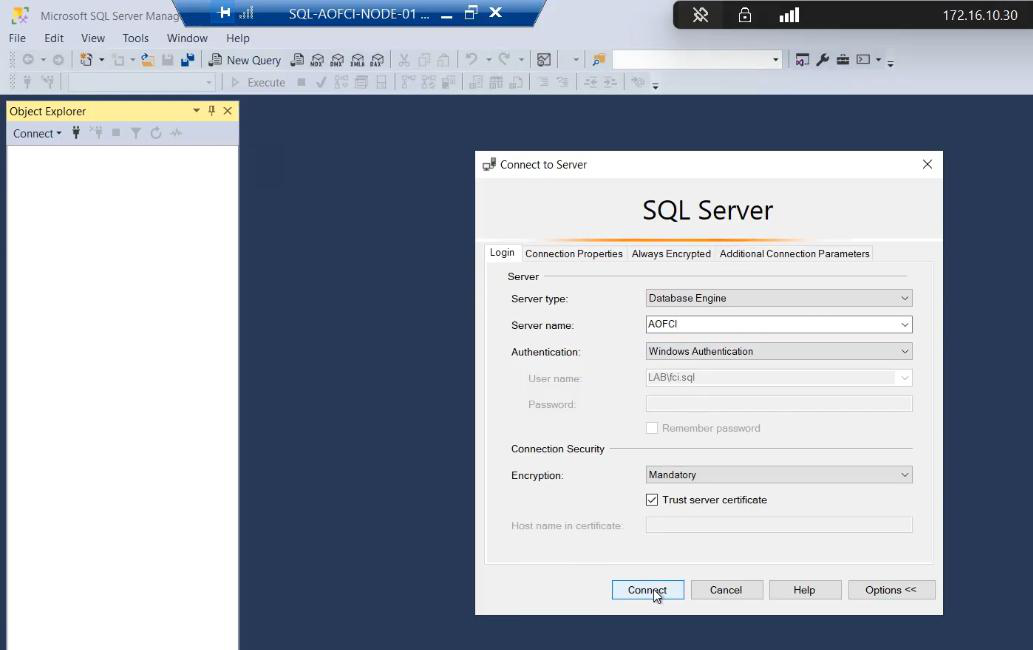
Task: Switch to the Login tab
Action: tap(502, 253)
